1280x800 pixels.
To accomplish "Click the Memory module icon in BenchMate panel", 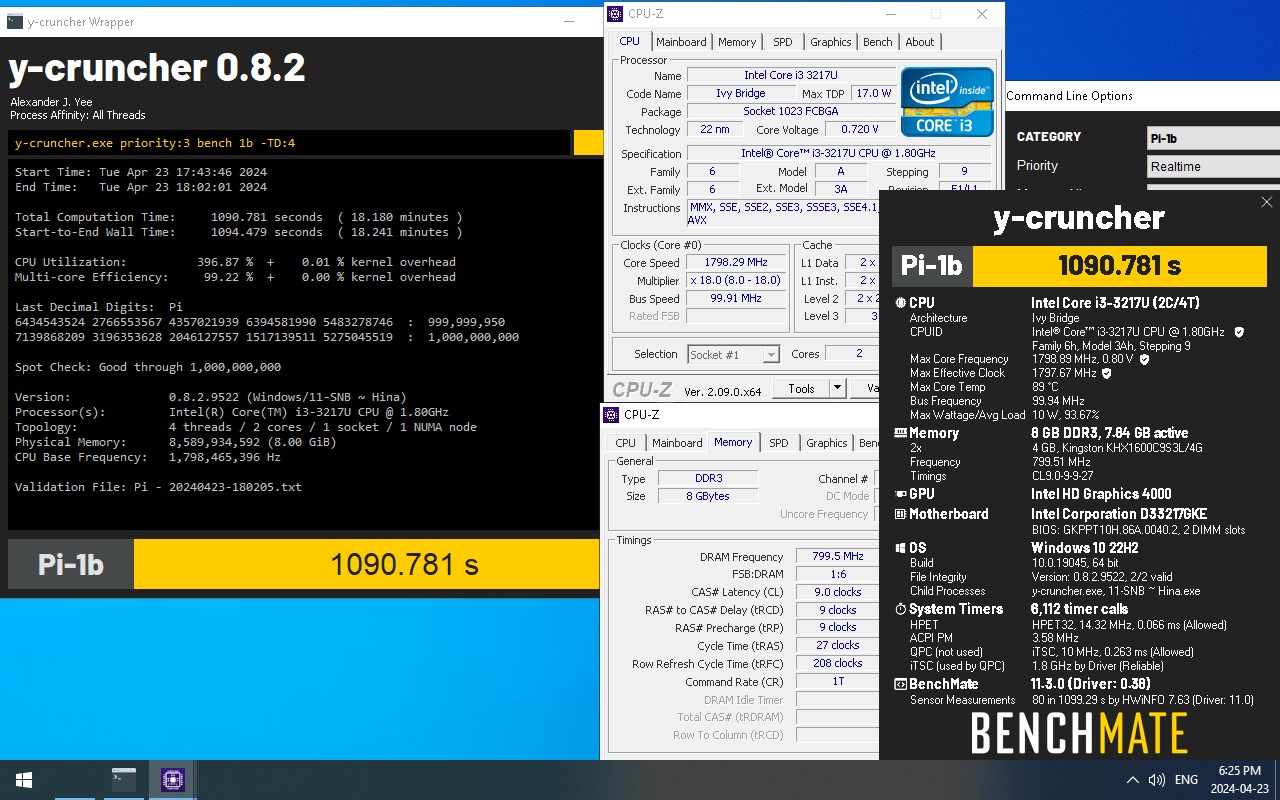I will pyautogui.click(x=900, y=433).
